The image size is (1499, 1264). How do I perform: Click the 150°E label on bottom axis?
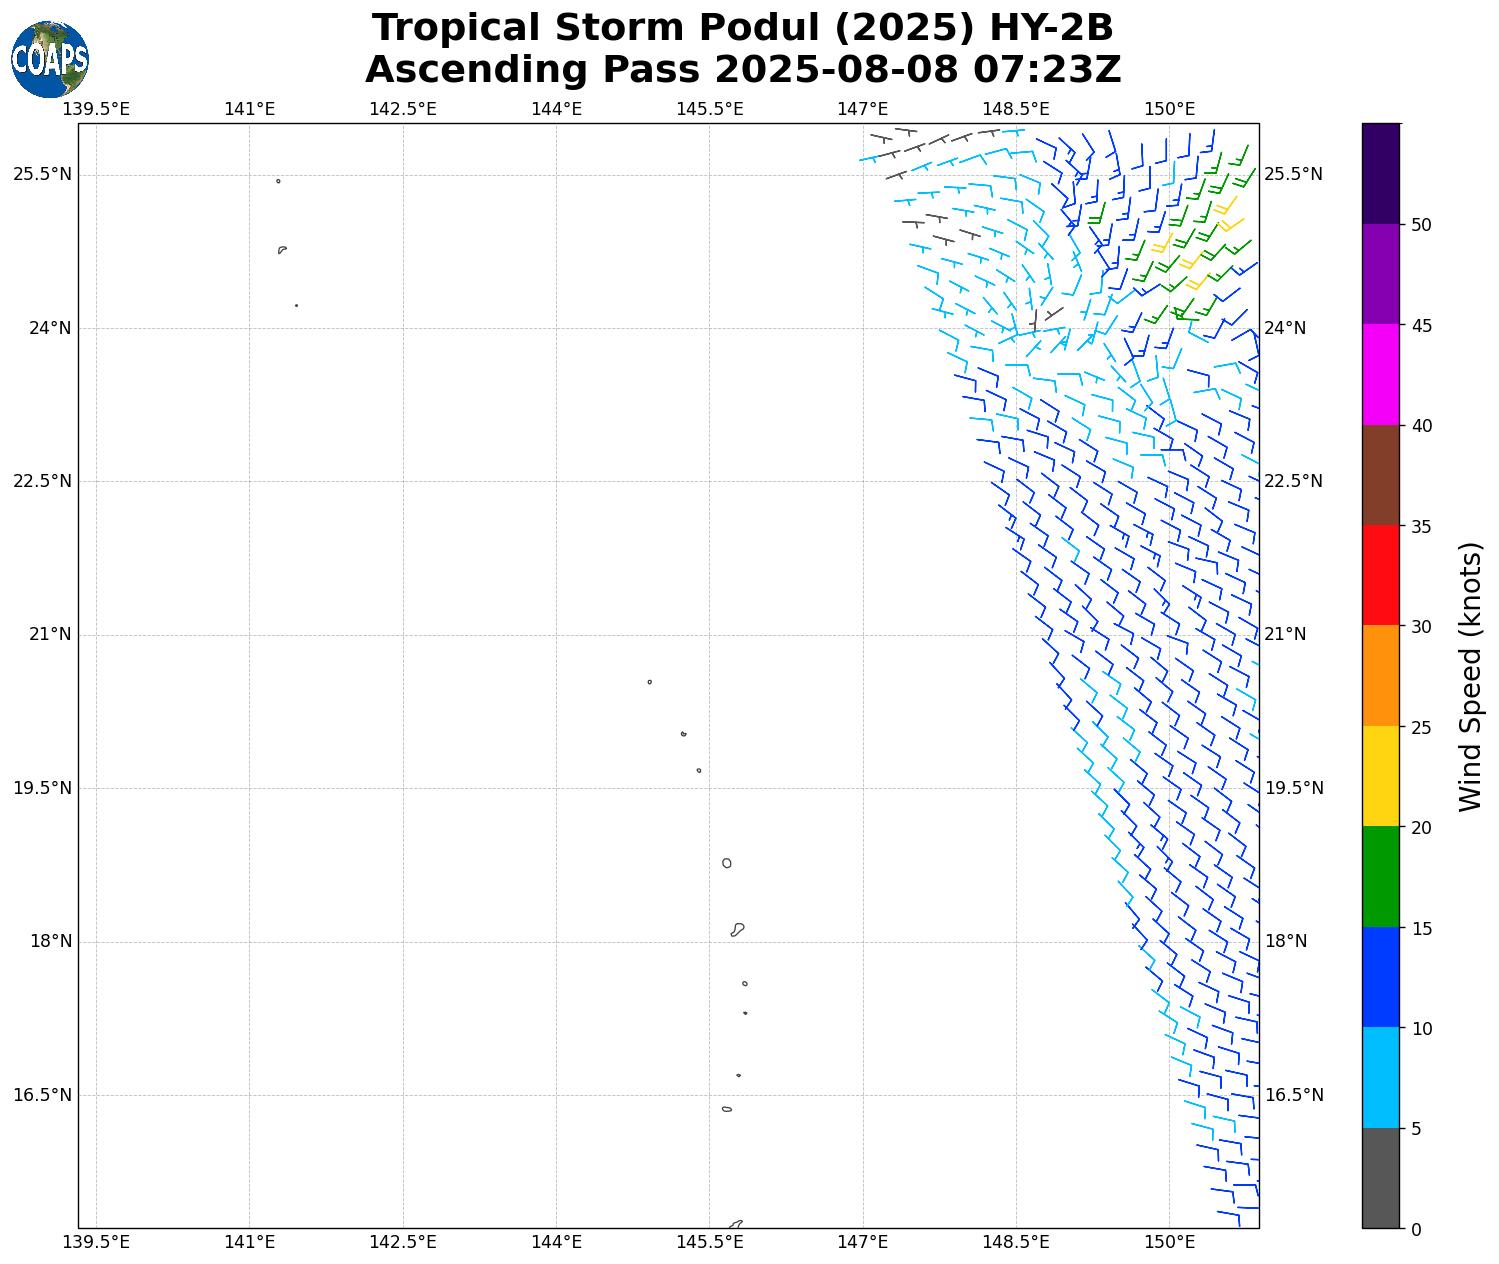coord(1169,1242)
